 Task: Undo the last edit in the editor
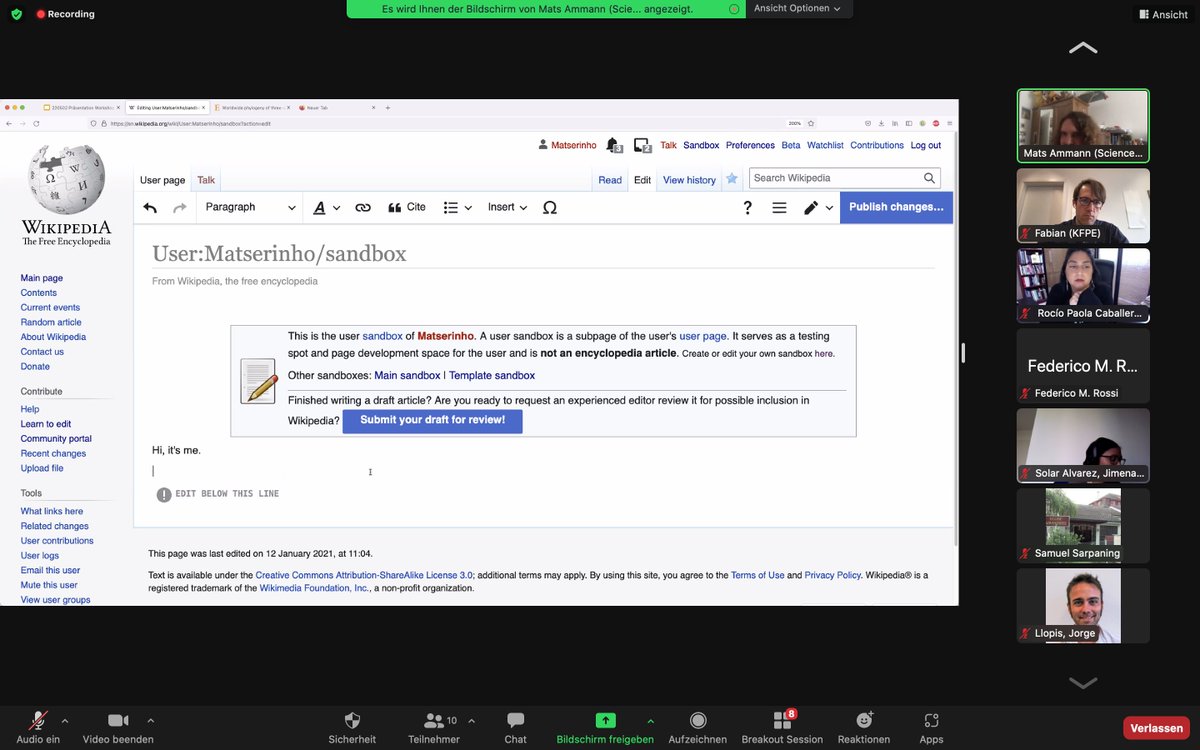[150, 208]
